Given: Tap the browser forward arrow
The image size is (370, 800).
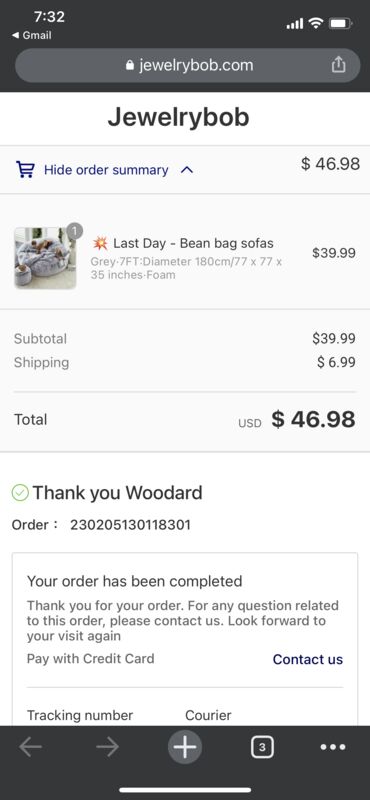Looking at the screenshot, I should (107, 747).
